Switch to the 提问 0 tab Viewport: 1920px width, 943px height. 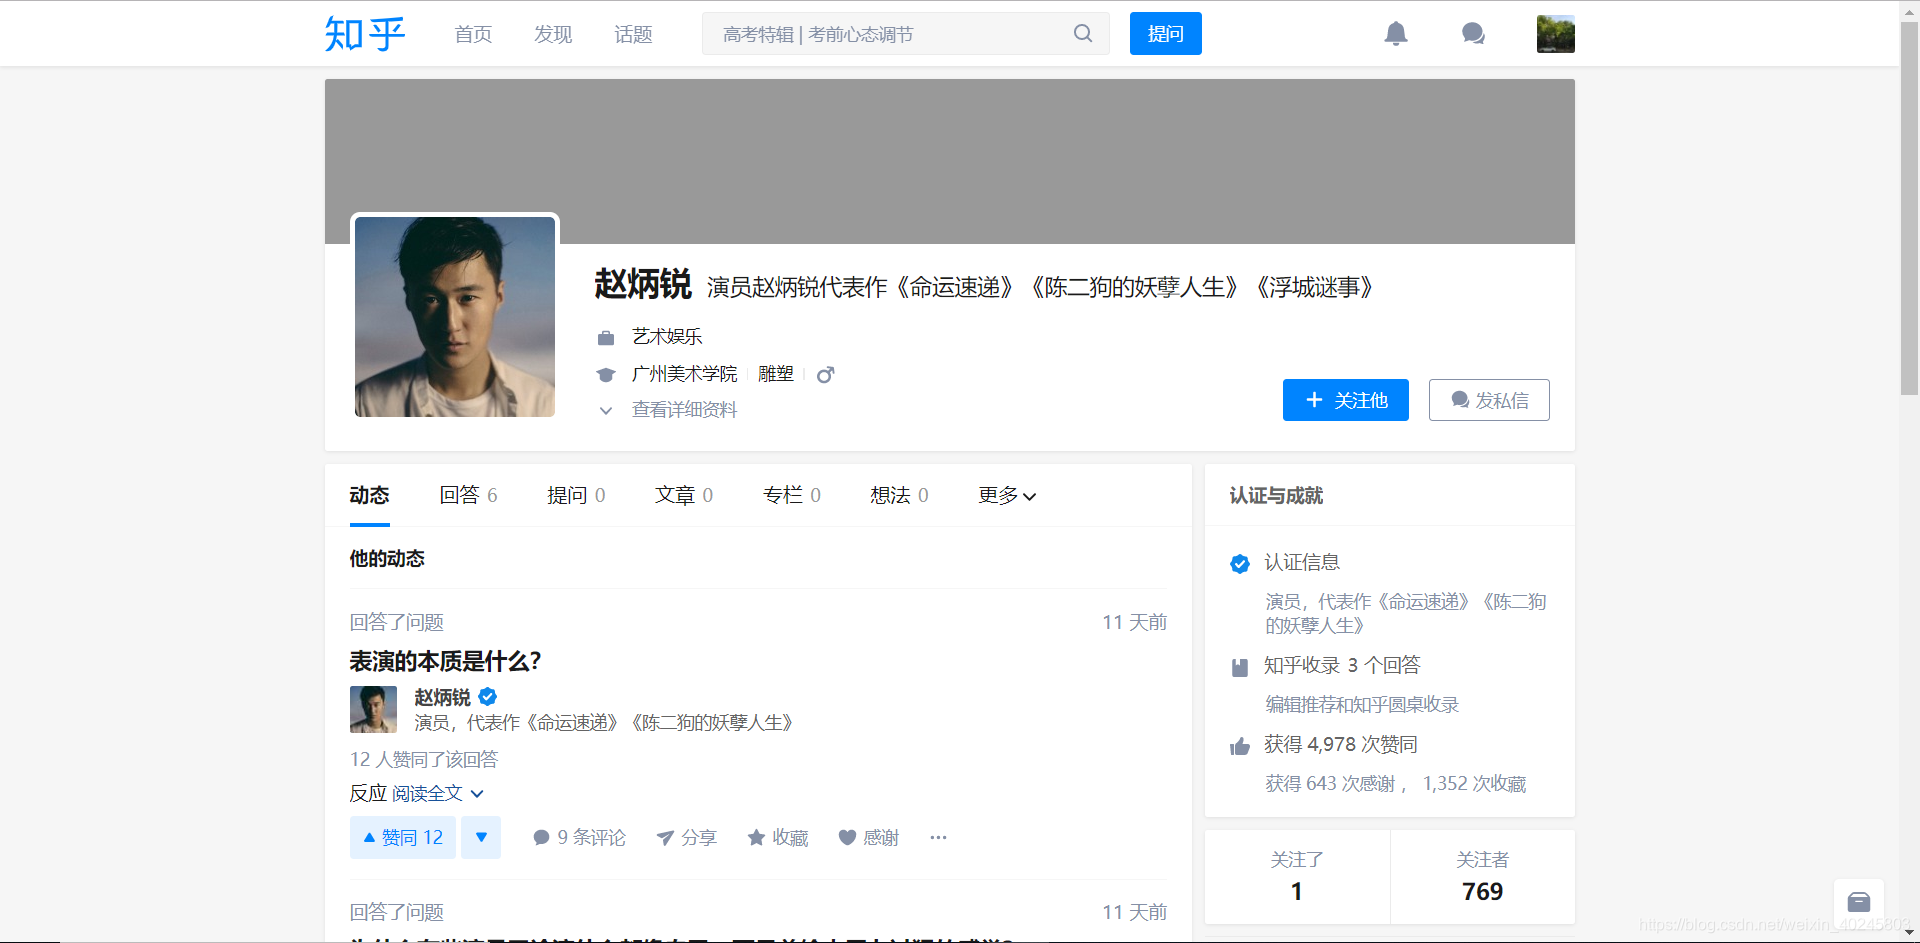(x=576, y=496)
